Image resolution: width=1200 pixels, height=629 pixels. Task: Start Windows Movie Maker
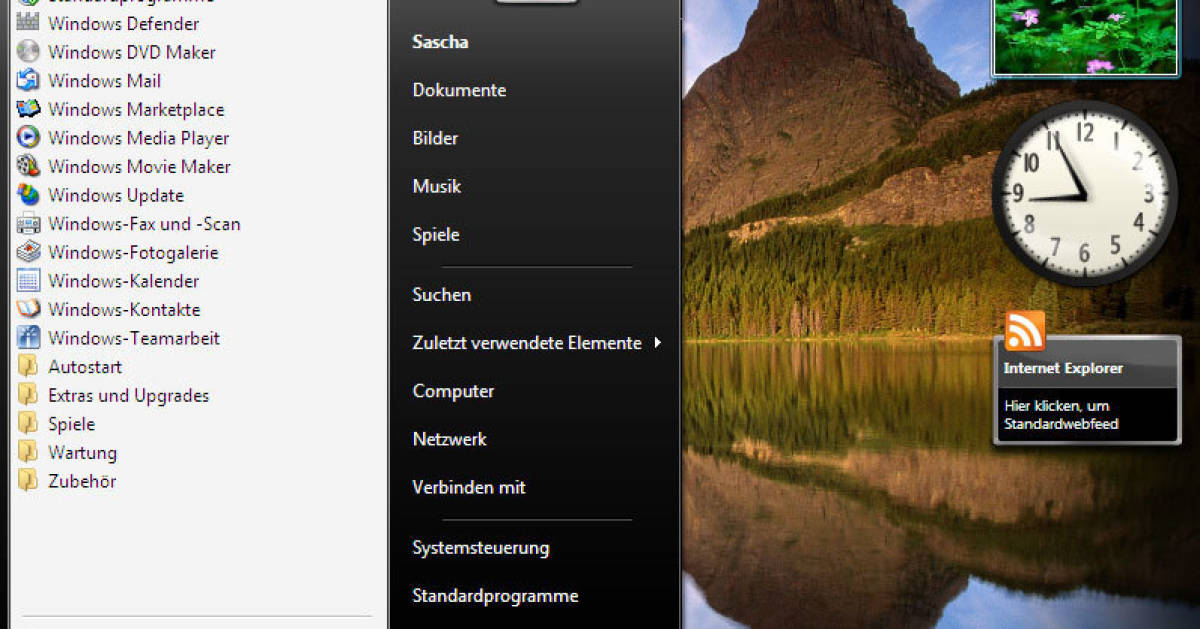point(136,166)
